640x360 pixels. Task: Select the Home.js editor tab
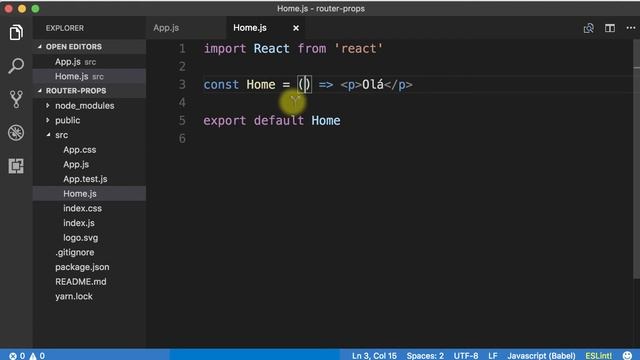(250, 28)
